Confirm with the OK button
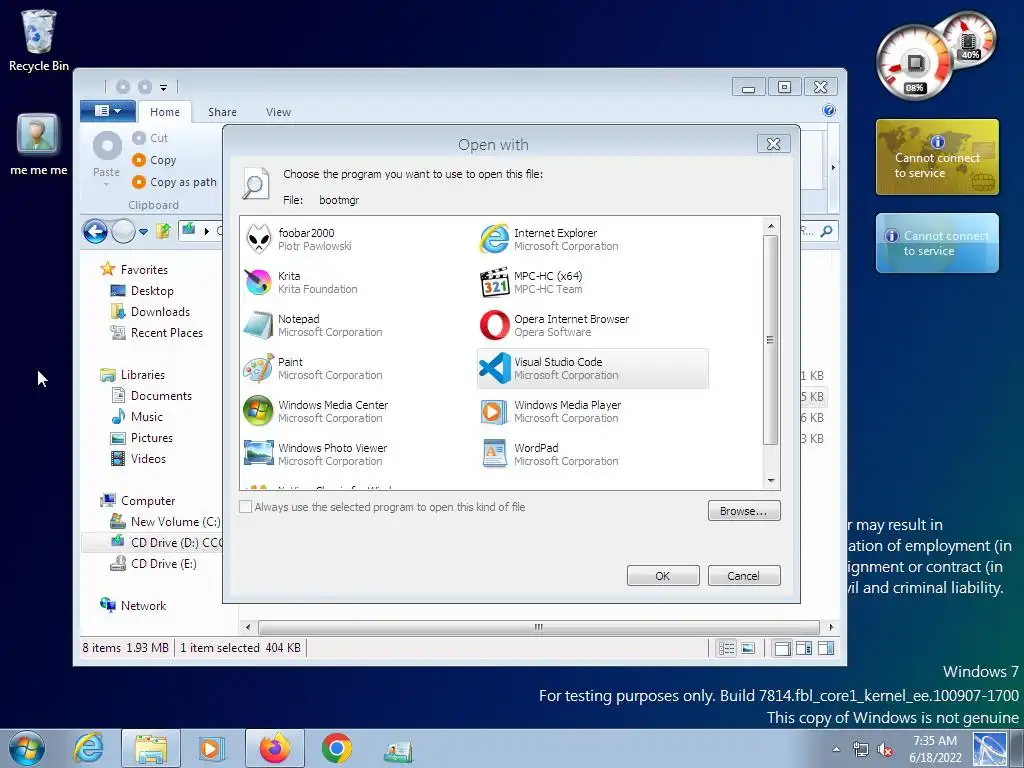Viewport: 1024px width, 768px height. pos(663,575)
